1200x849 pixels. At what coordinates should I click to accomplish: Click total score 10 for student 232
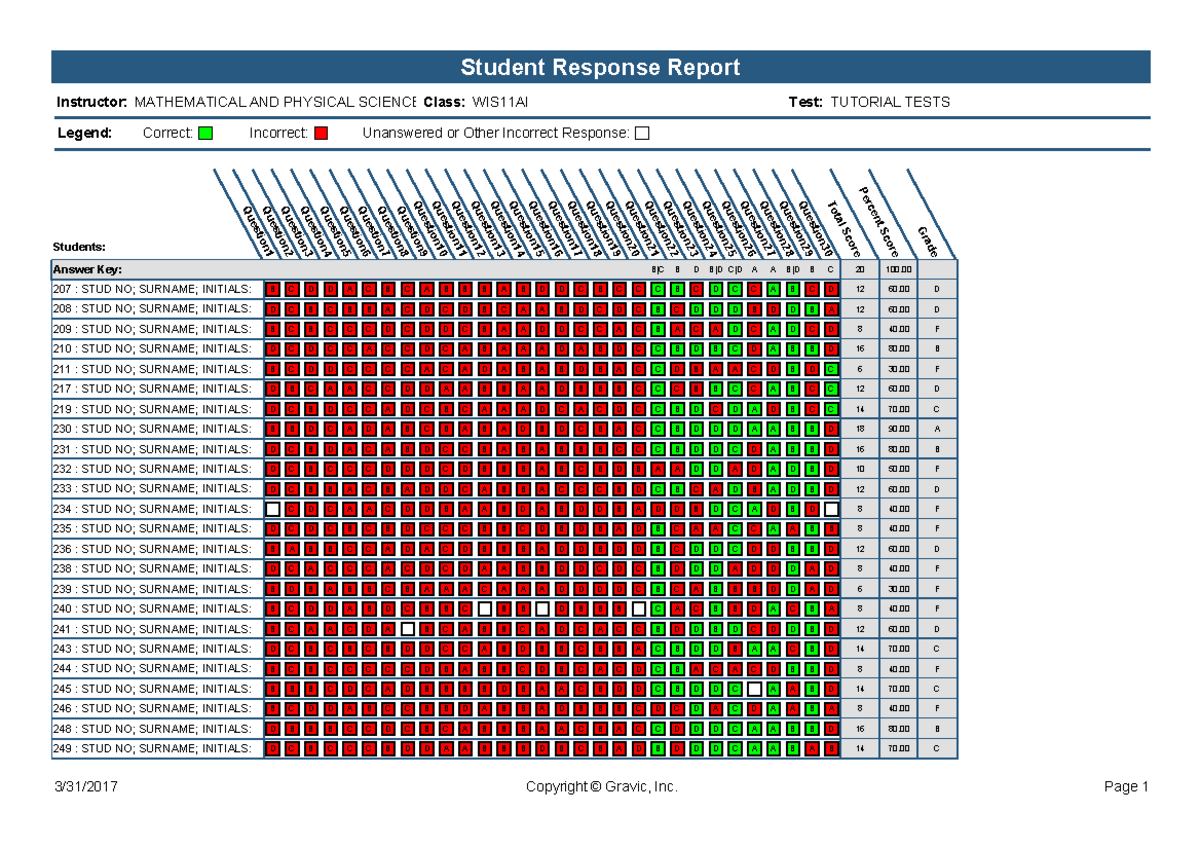(859, 469)
